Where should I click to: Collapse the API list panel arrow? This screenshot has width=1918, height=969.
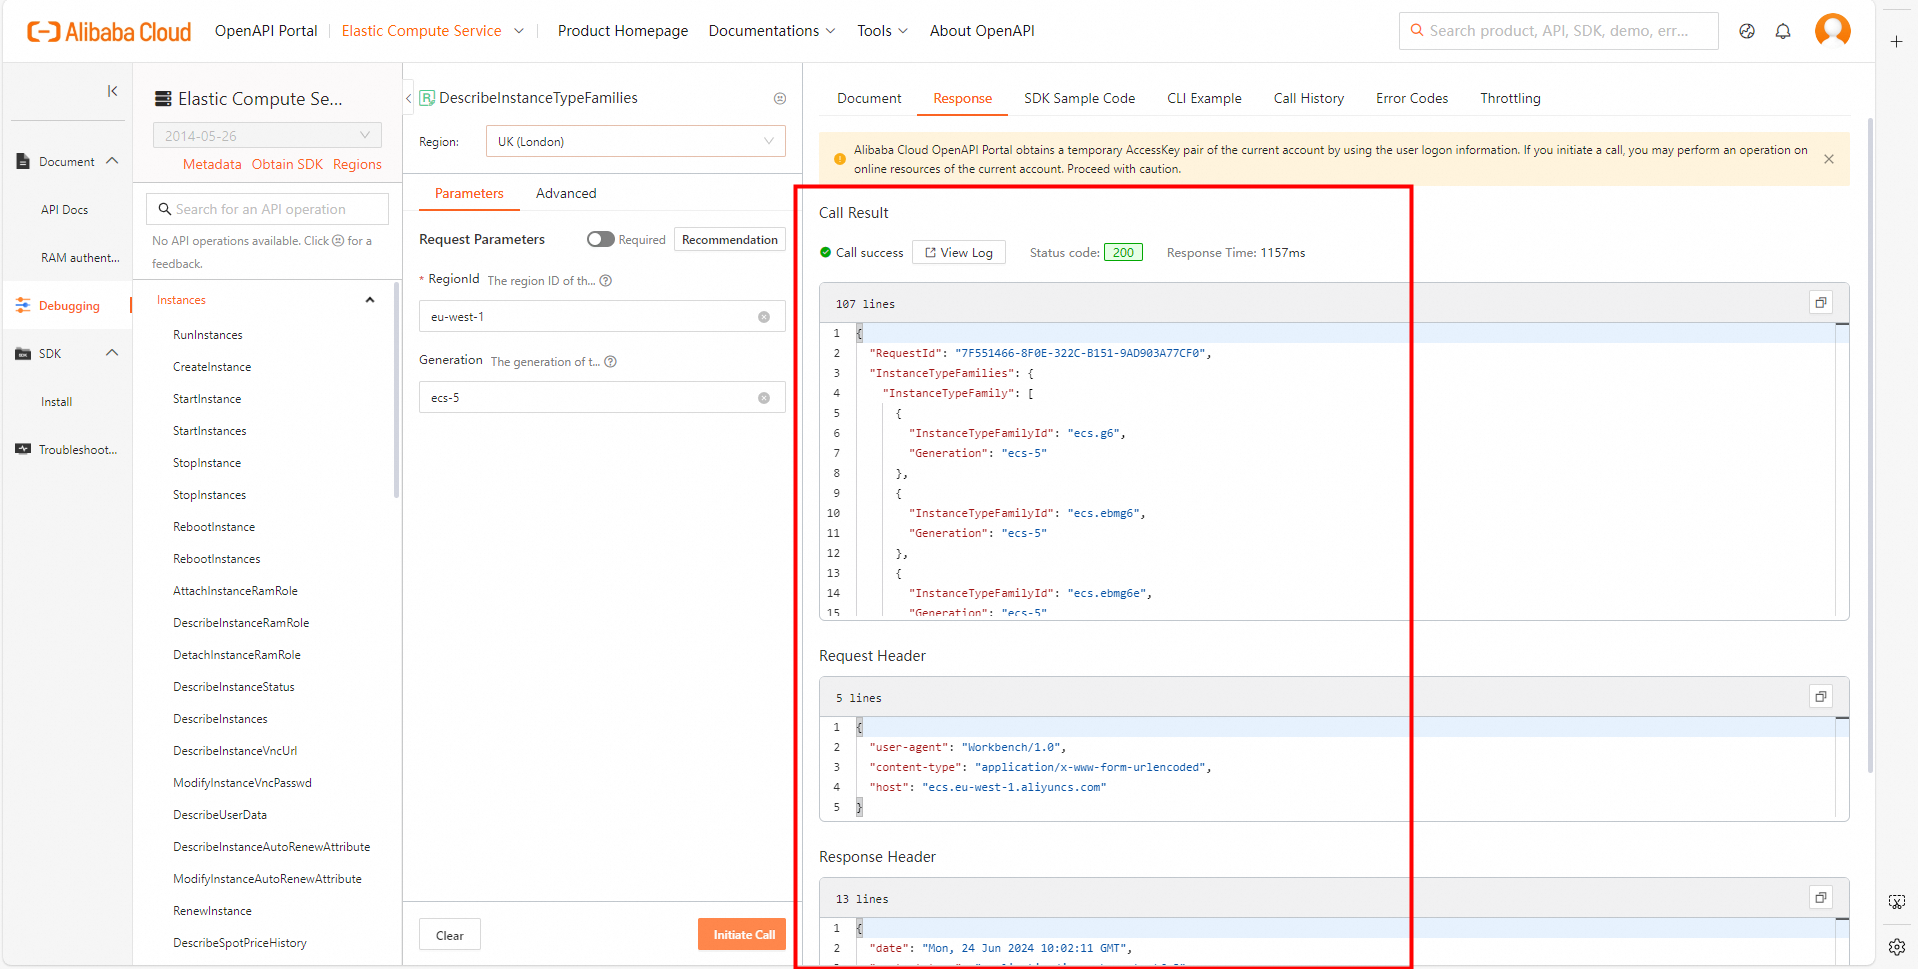click(x=408, y=98)
